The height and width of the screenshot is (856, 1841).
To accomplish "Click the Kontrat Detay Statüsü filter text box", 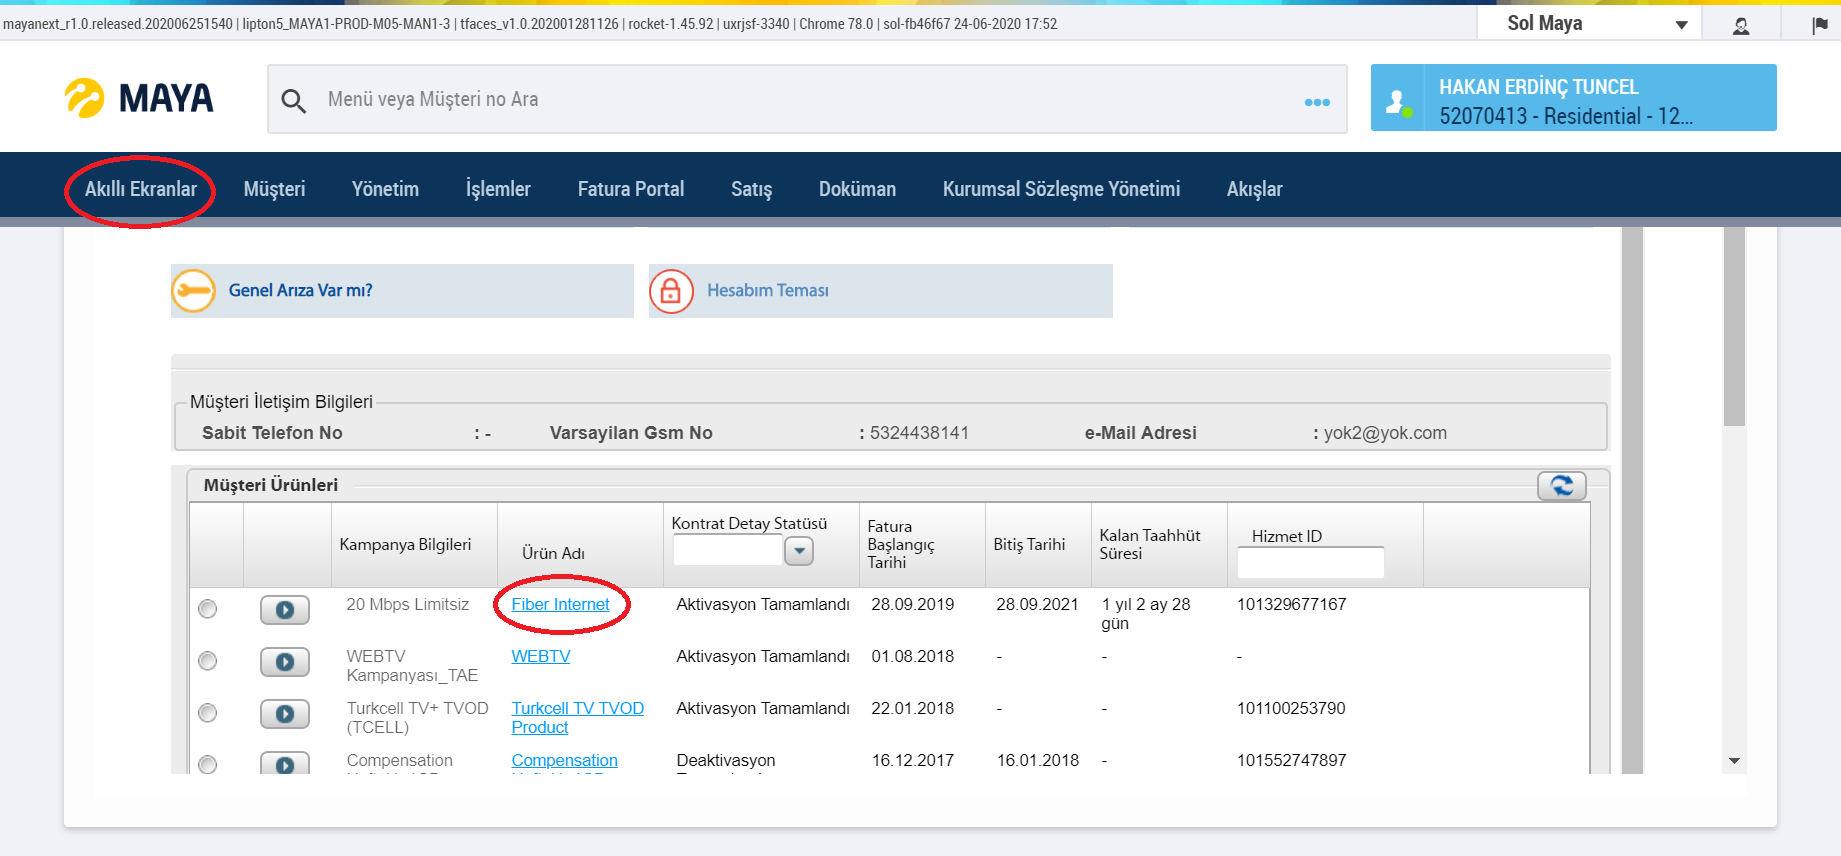I will 727,551.
